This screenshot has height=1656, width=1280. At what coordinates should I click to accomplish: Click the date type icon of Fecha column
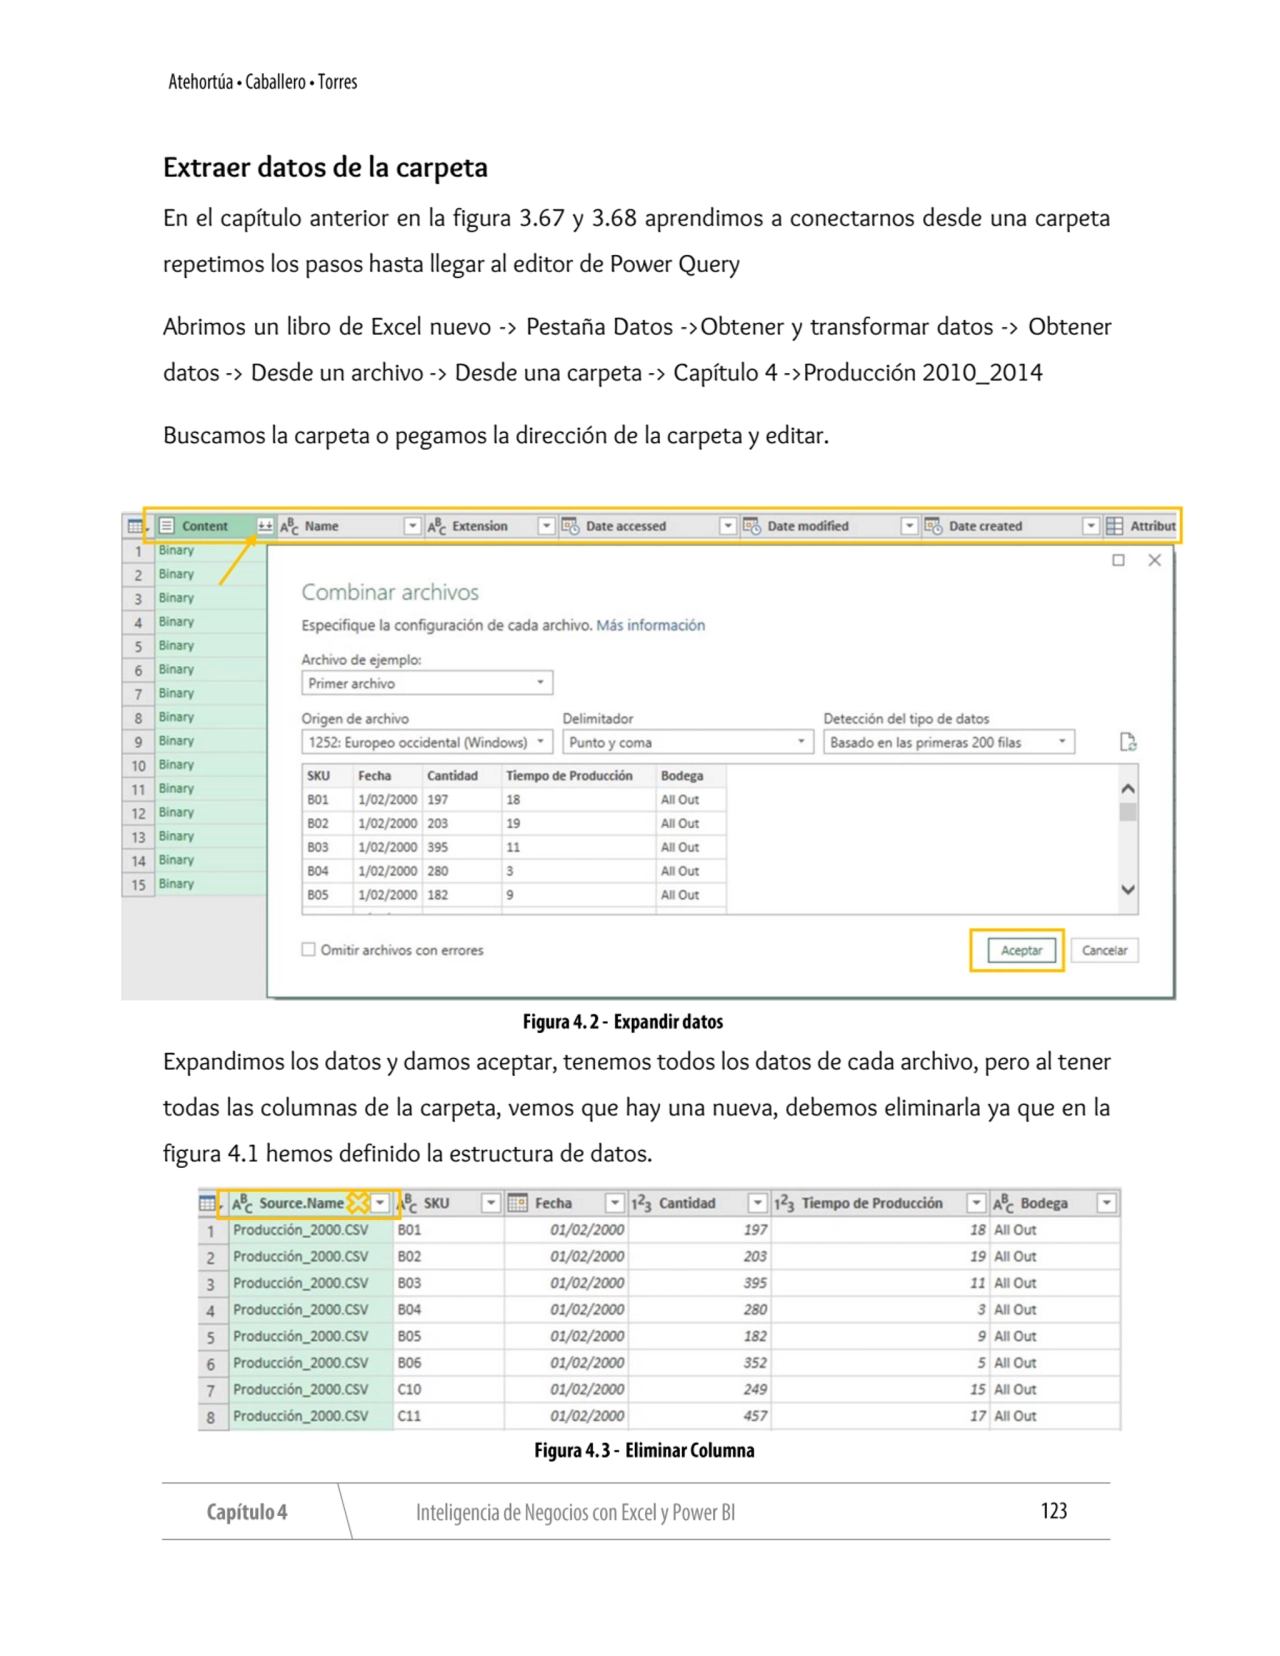[517, 1203]
